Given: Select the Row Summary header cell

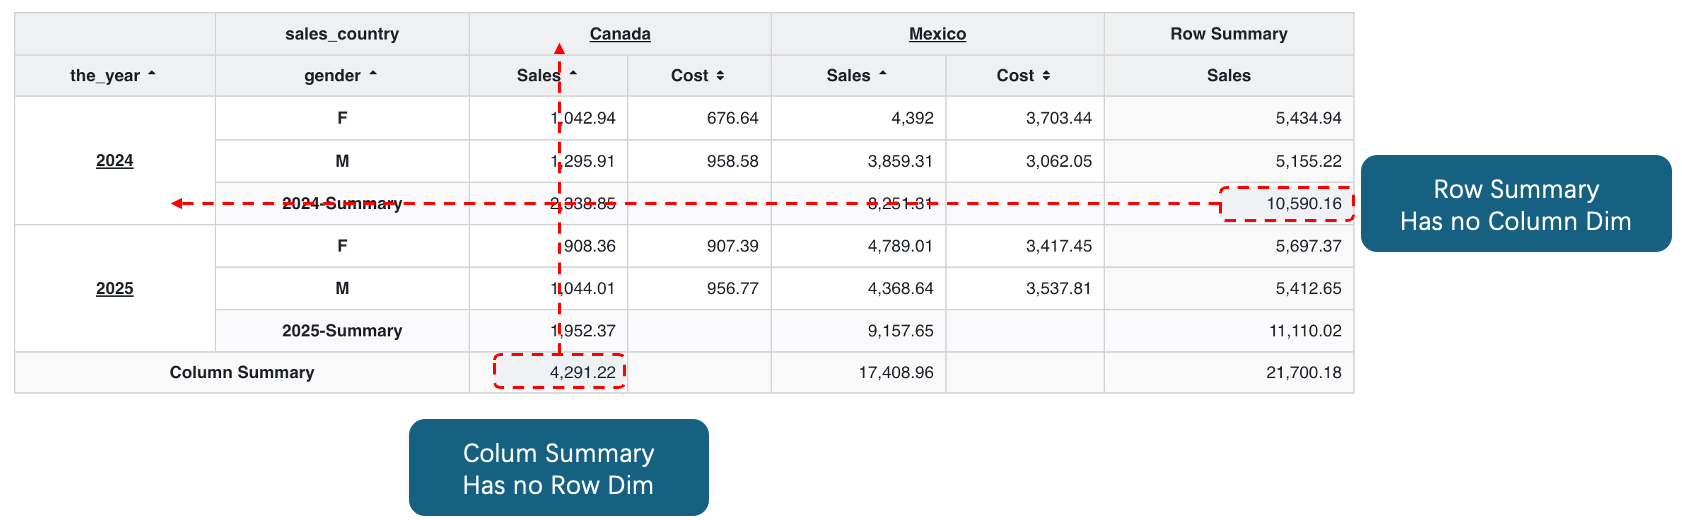Looking at the screenshot, I should pos(1229,34).
